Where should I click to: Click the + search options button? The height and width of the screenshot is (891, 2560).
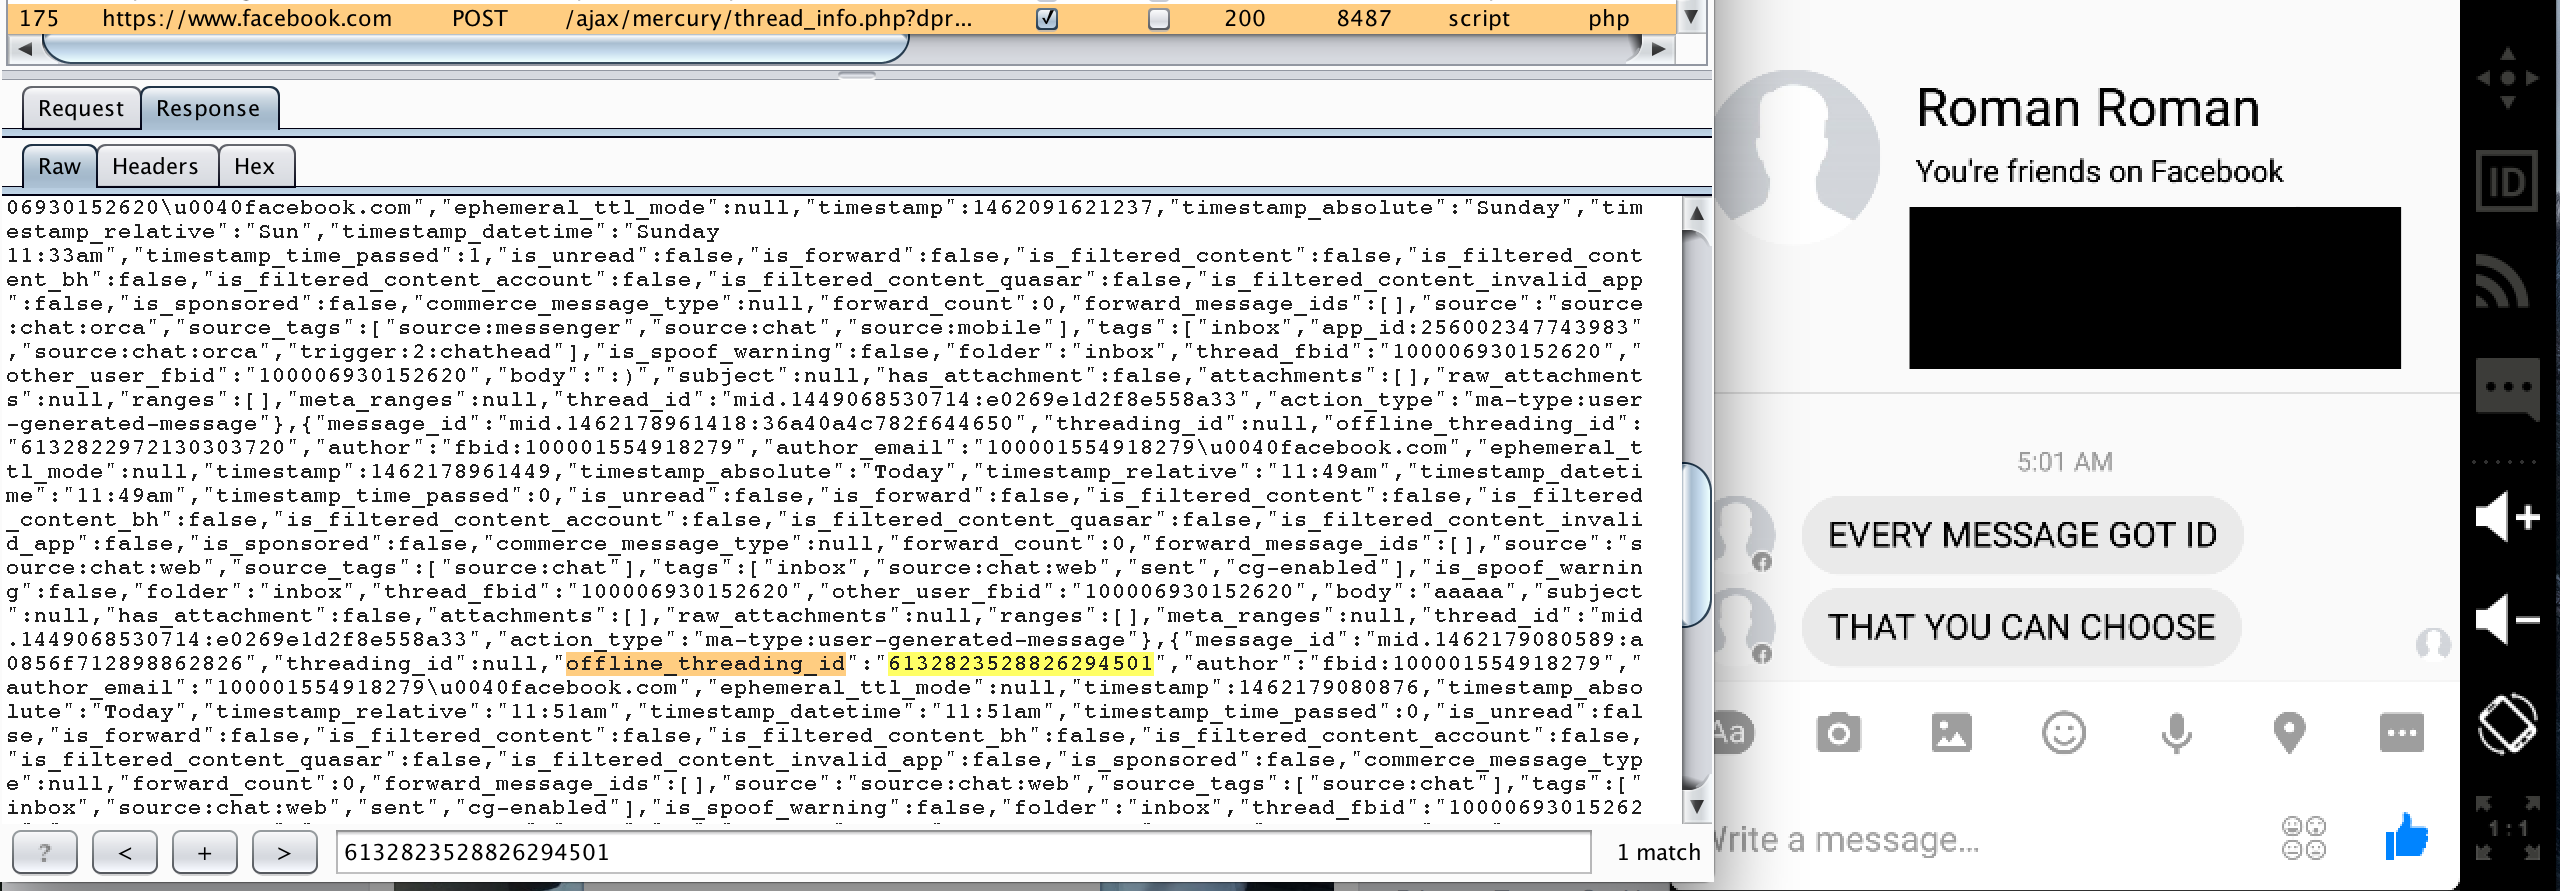pos(204,852)
